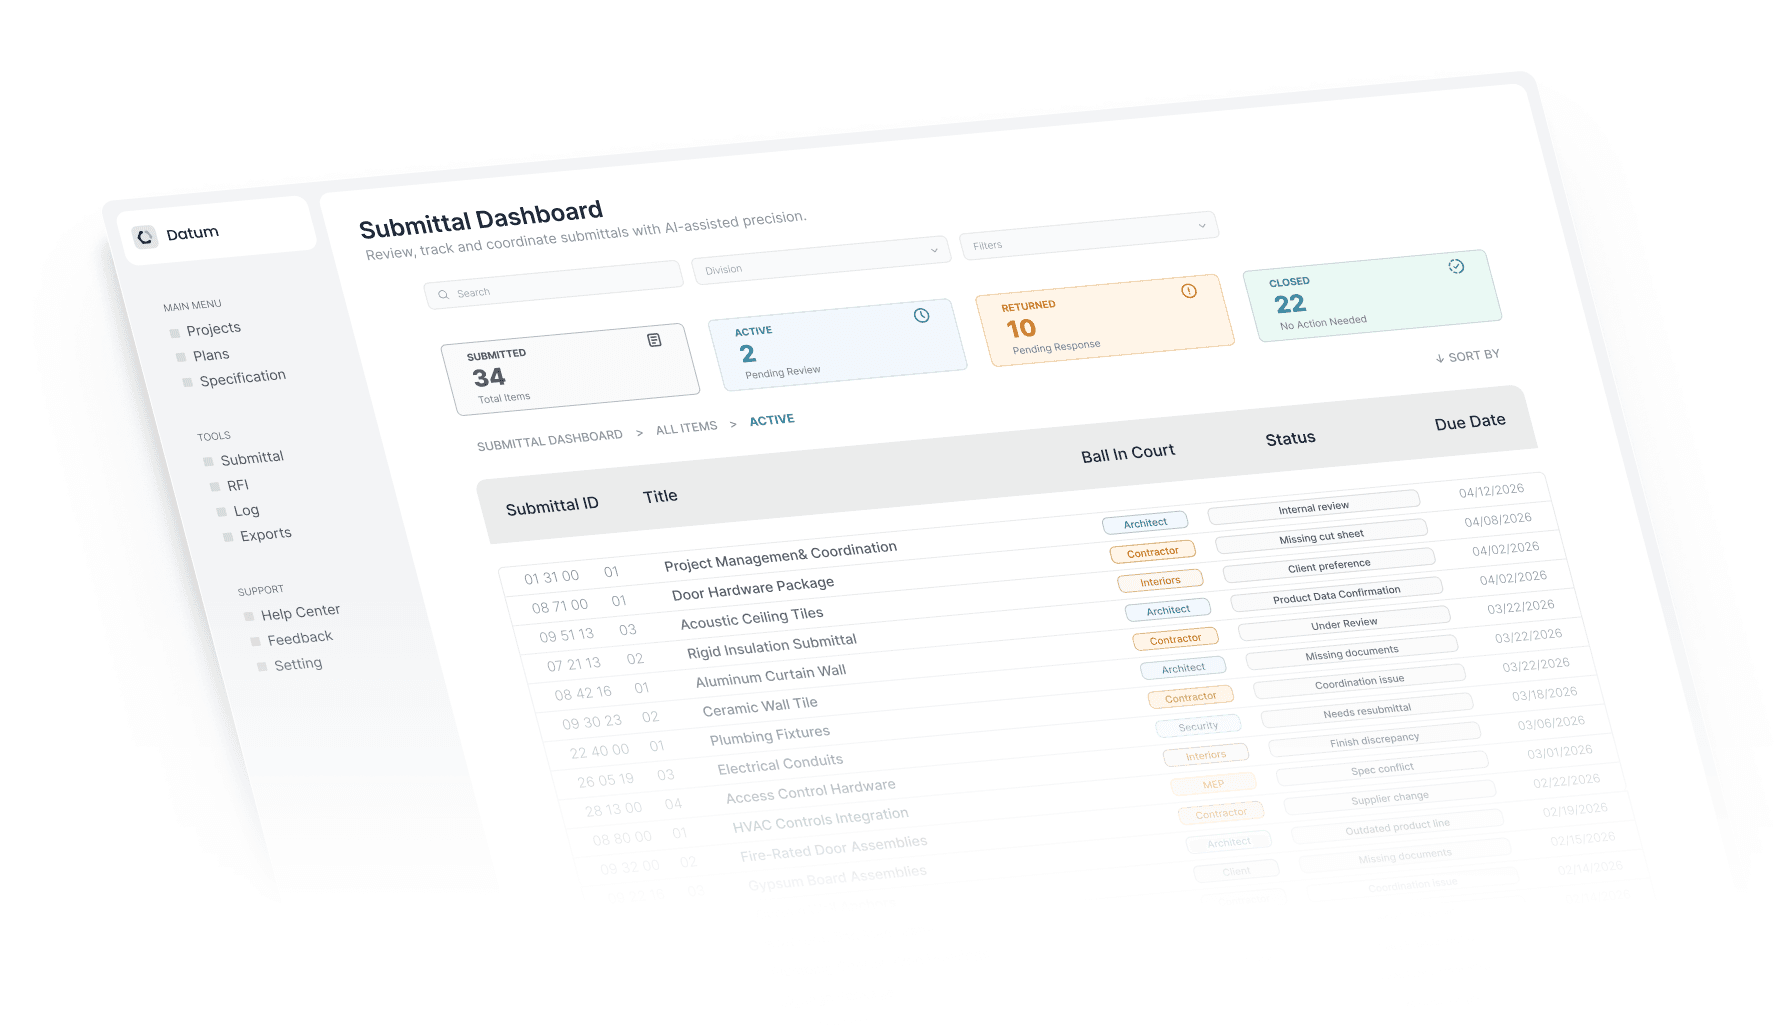Click submittal ID 01 31 00
Image resolution: width=1787 pixels, height=1025 pixels.
tap(552, 577)
